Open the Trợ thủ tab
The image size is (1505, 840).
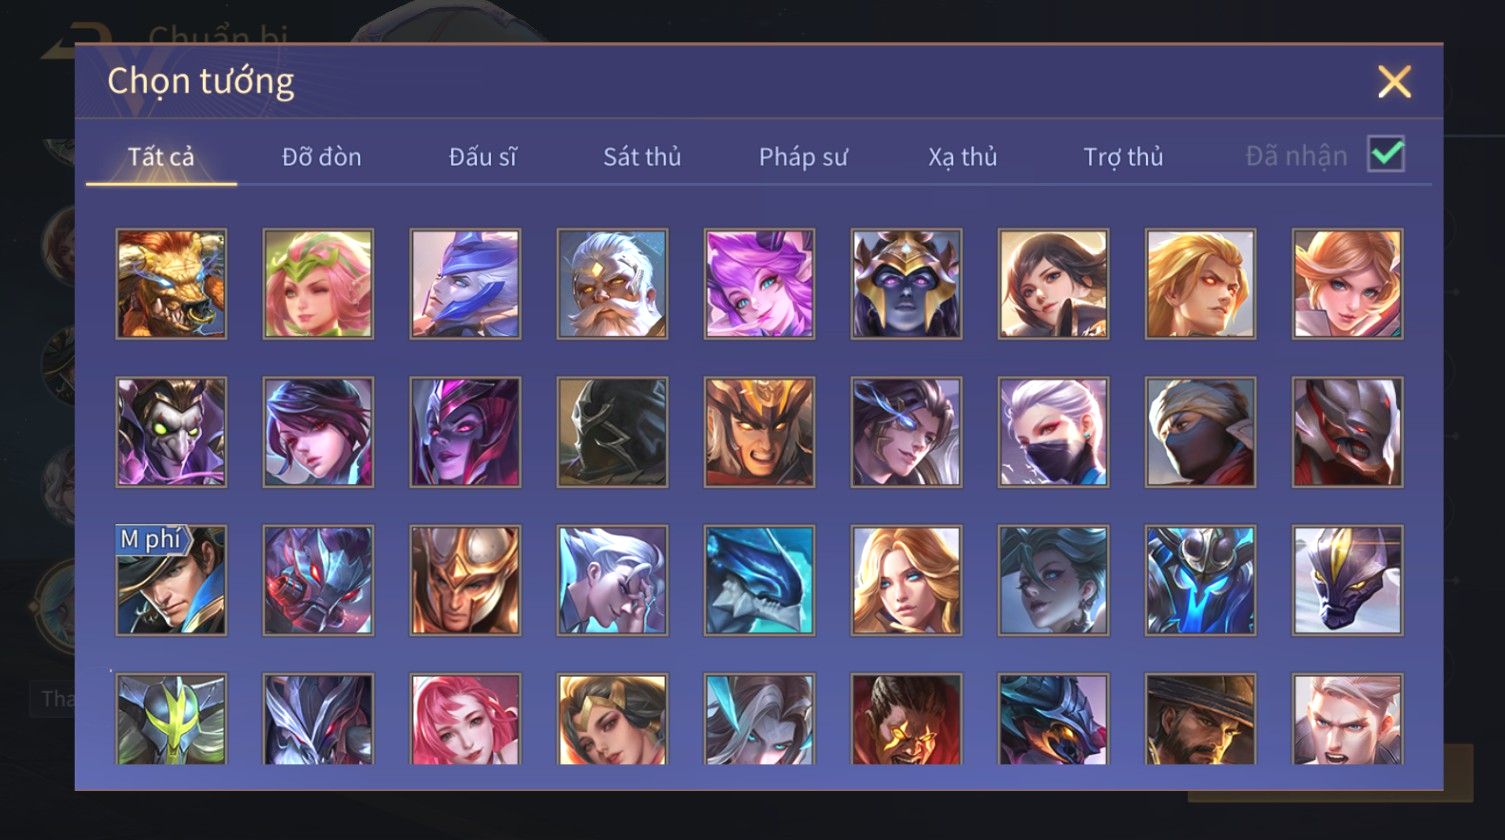pyautogui.click(x=1123, y=157)
